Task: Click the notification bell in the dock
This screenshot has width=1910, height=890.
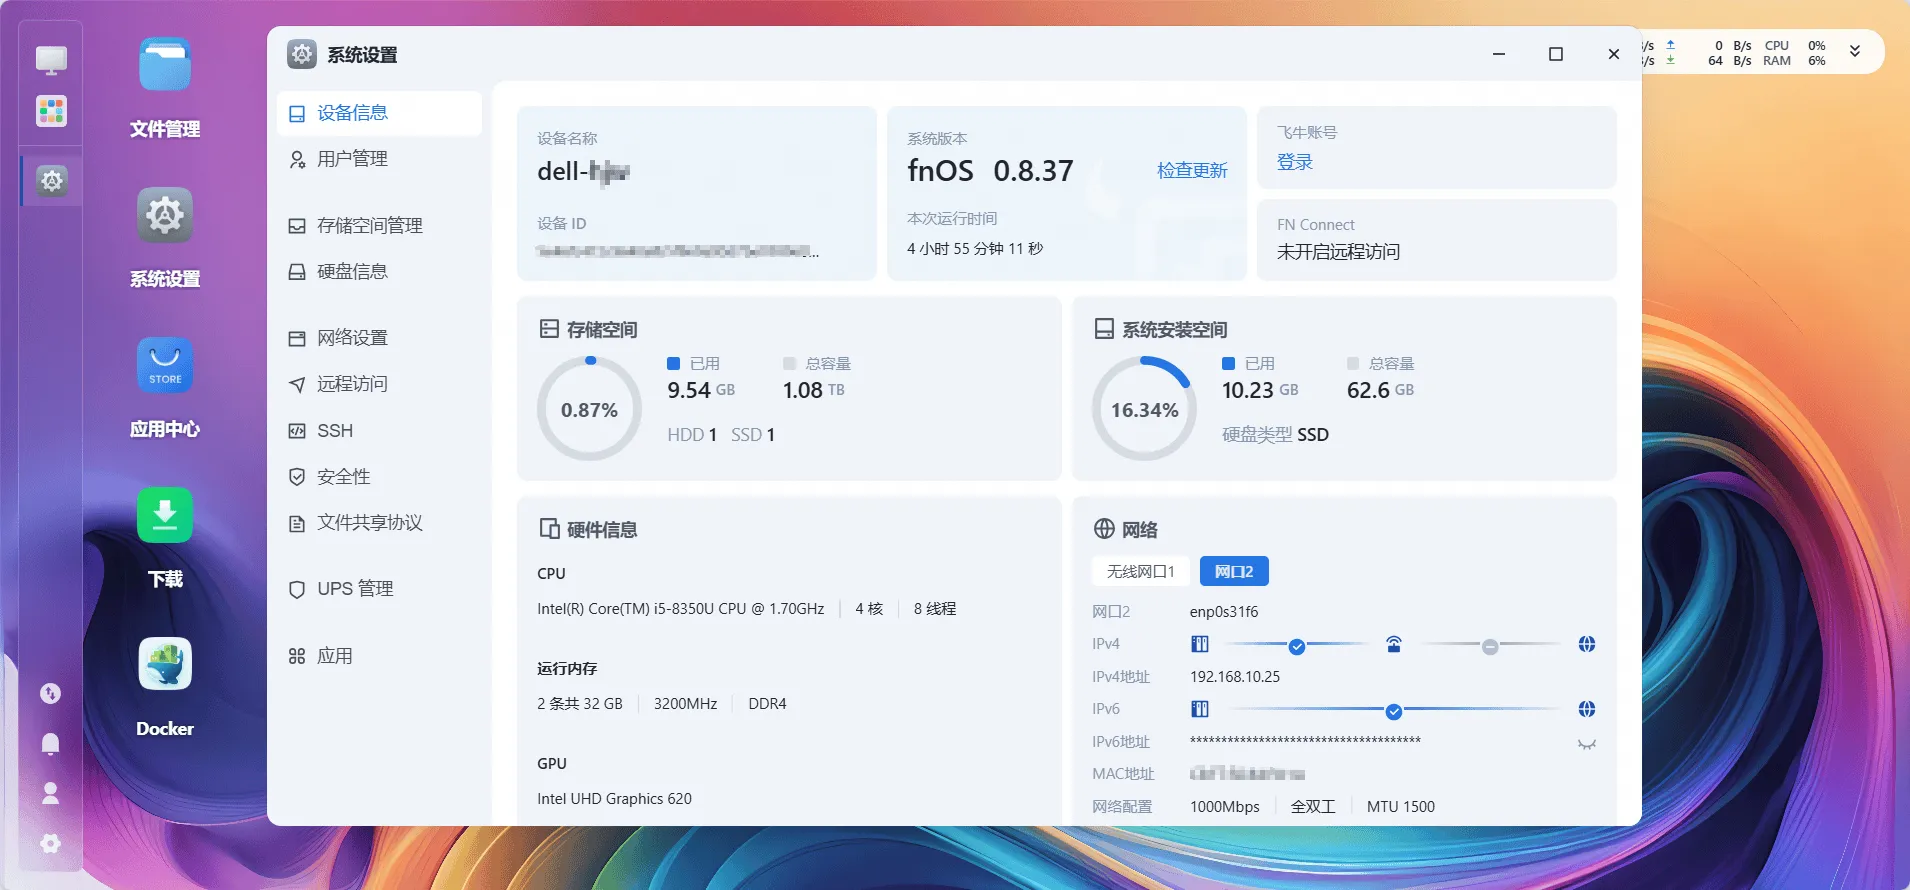Action: 50,743
